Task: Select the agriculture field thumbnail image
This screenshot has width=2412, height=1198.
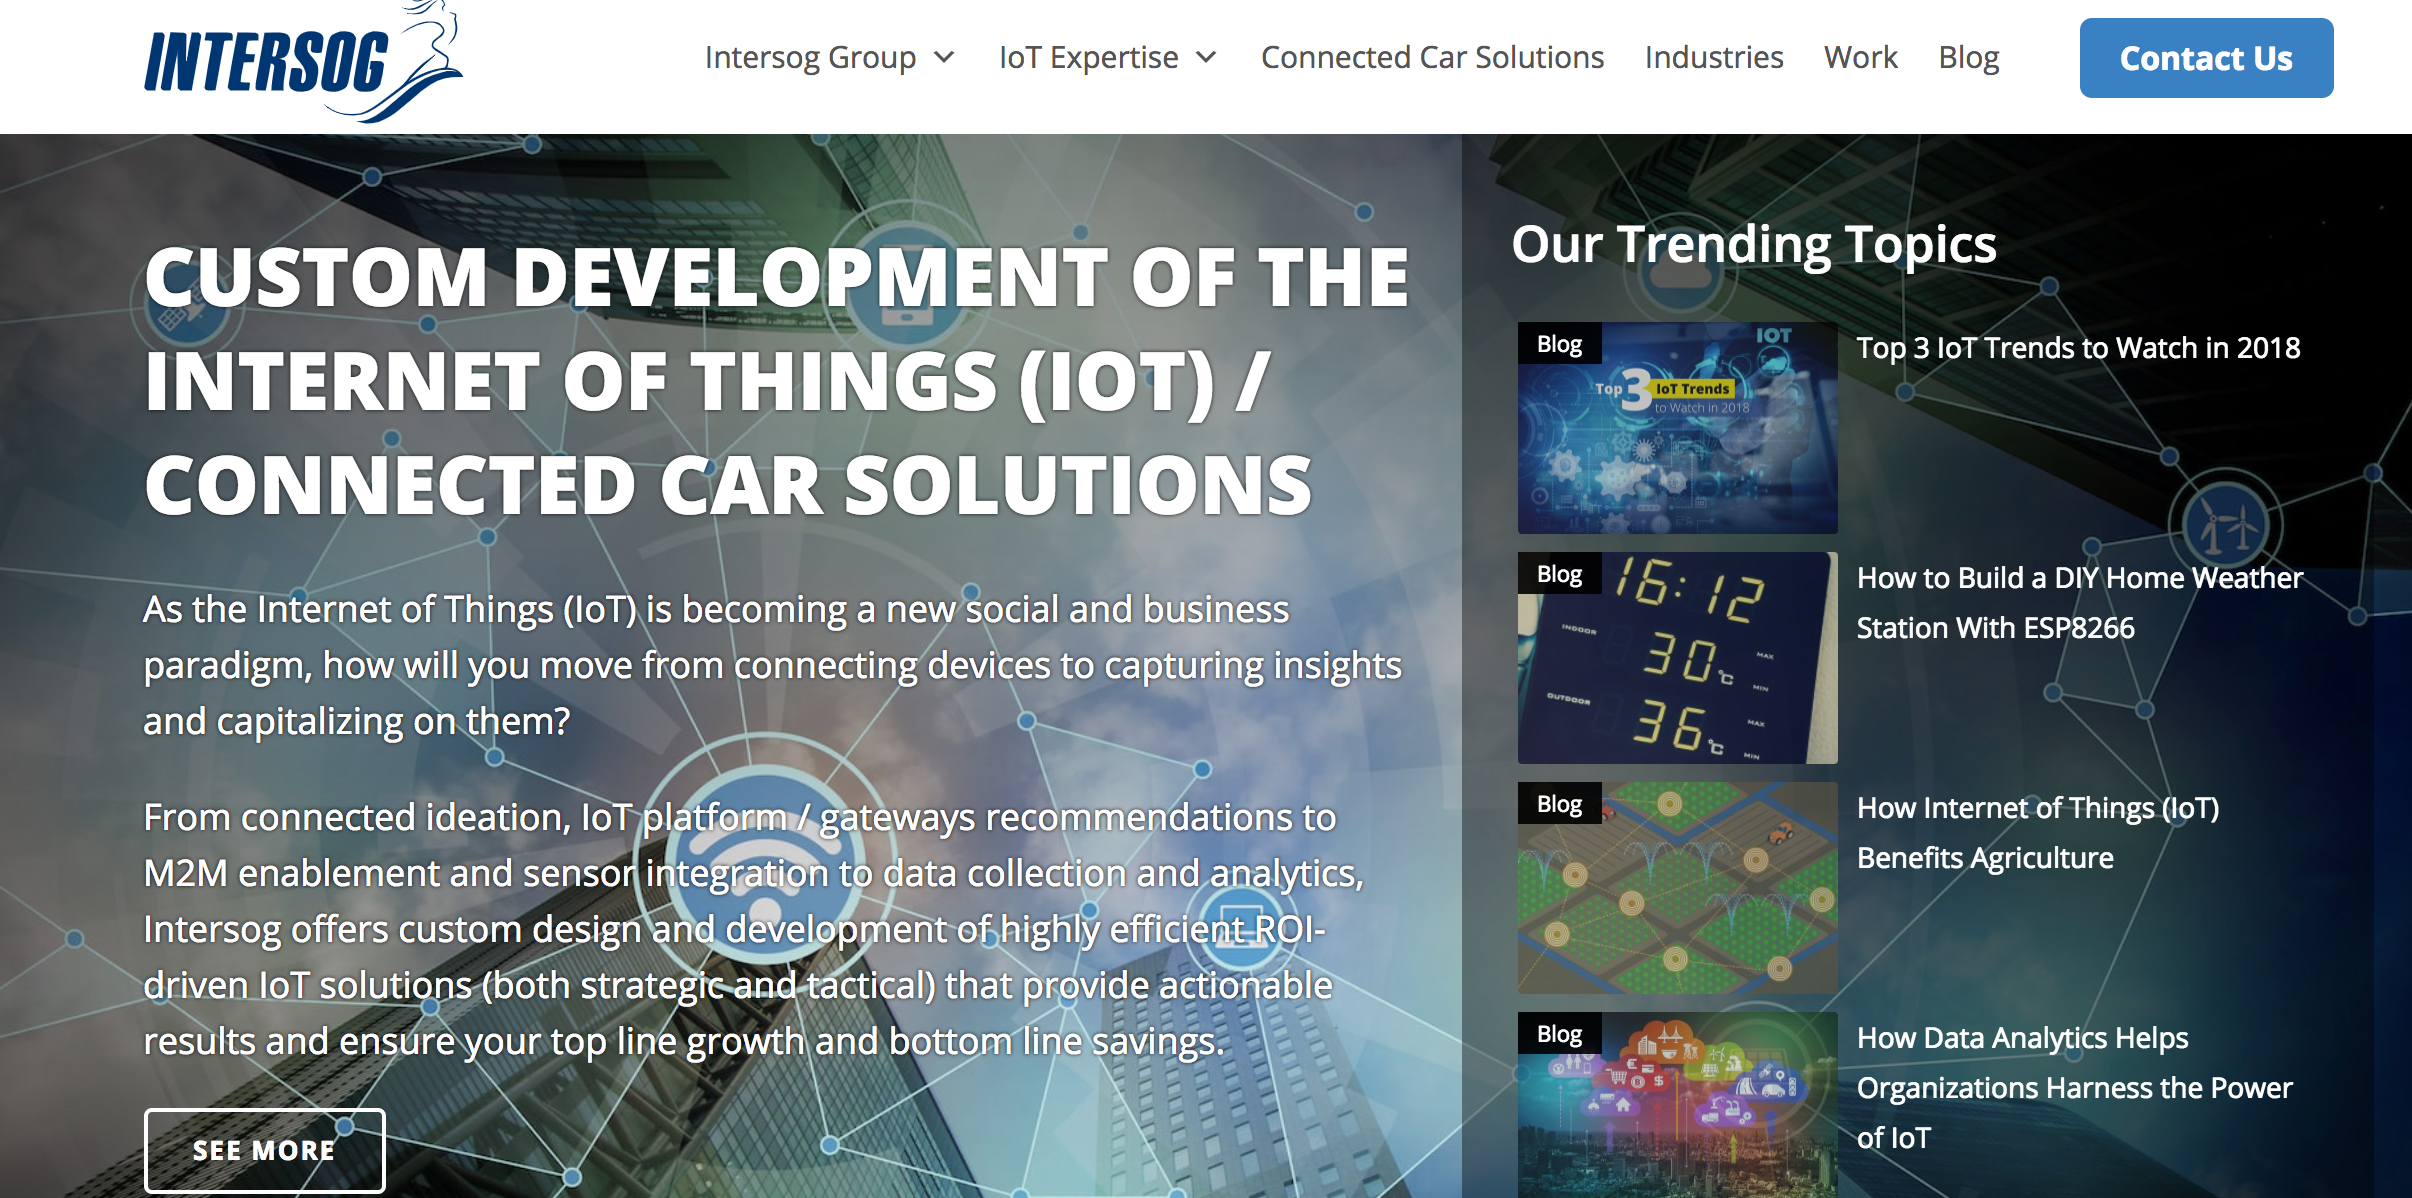Action: pyautogui.click(x=1677, y=888)
